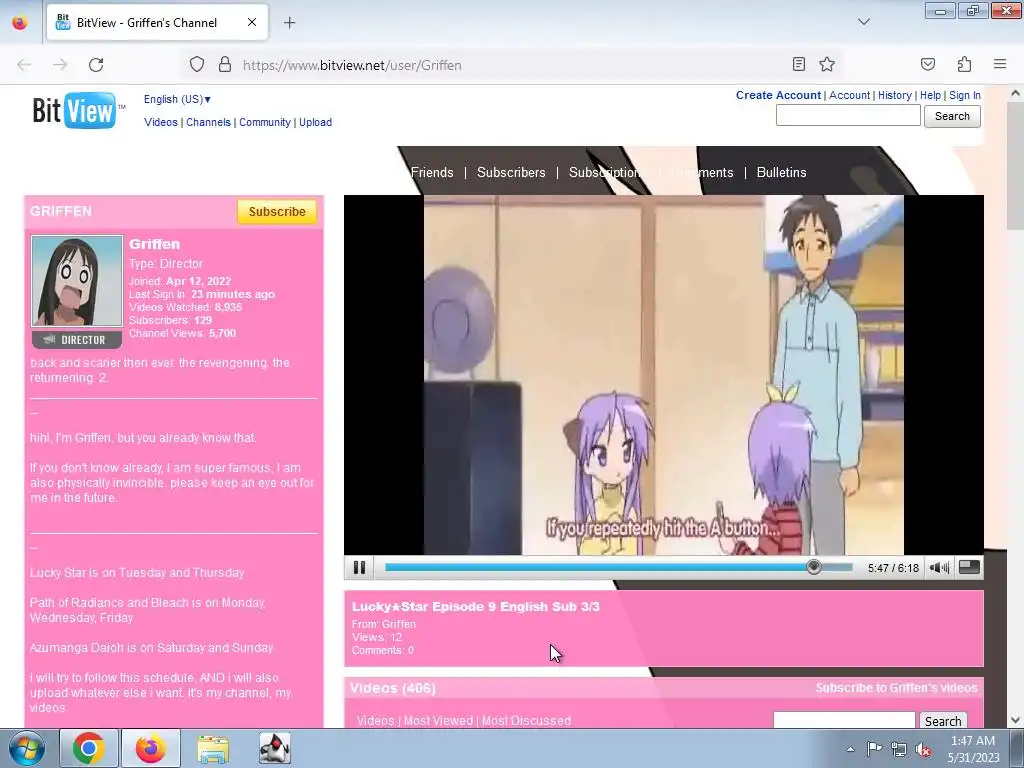The image size is (1024, 768).
Task: Click the video frame in the player
Action: click(664, 375)
